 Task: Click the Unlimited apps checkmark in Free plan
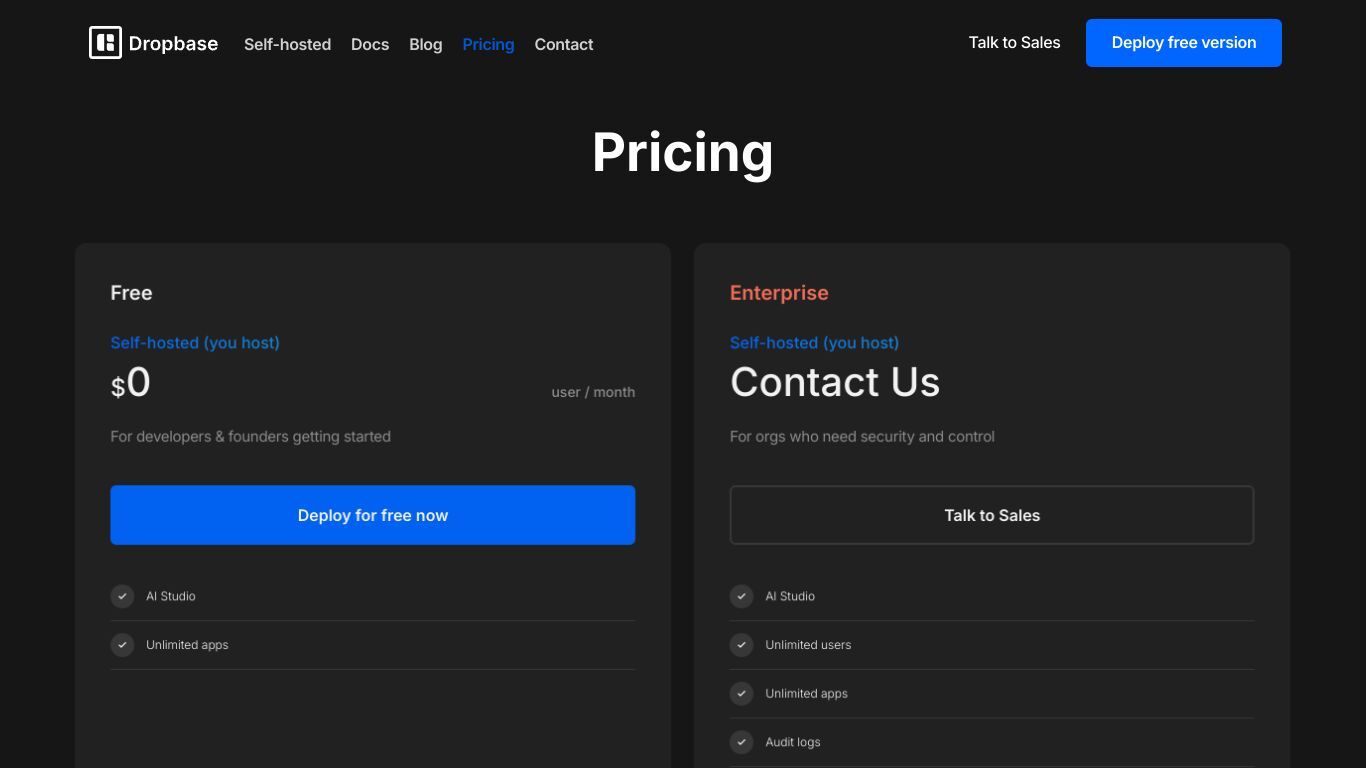[x=122, y=645]
